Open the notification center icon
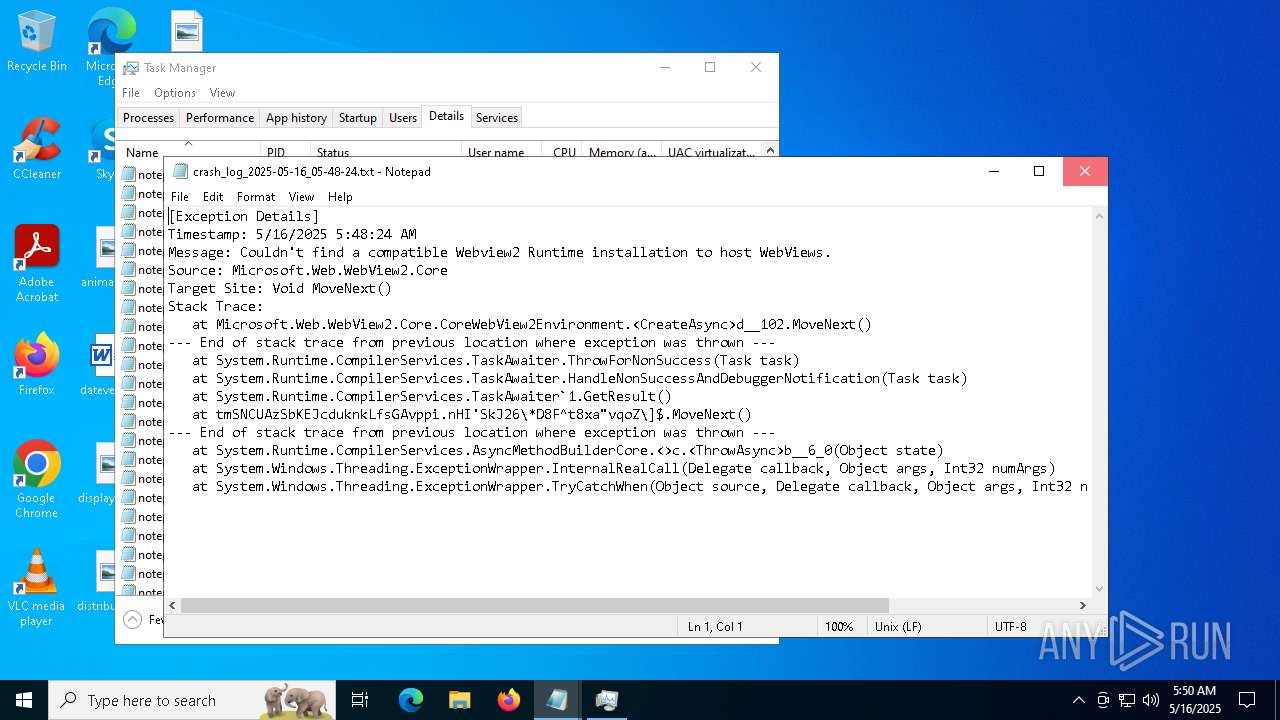Image resolution: width=1280 pixels, height=720 pixels. tap(1247, 700)
